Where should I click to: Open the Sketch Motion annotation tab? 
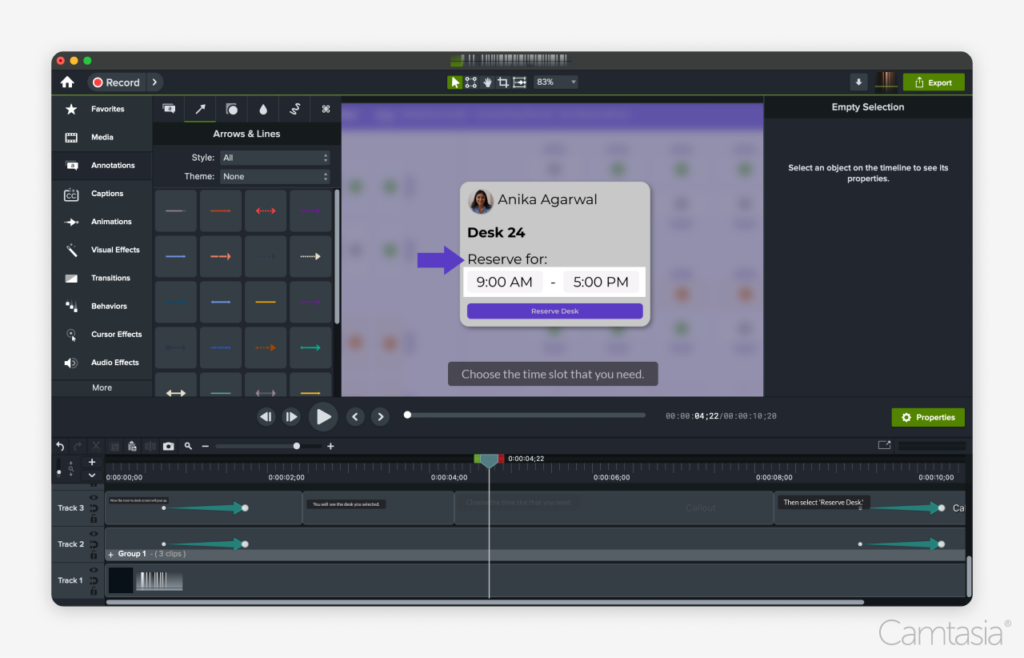click(295, 109)
